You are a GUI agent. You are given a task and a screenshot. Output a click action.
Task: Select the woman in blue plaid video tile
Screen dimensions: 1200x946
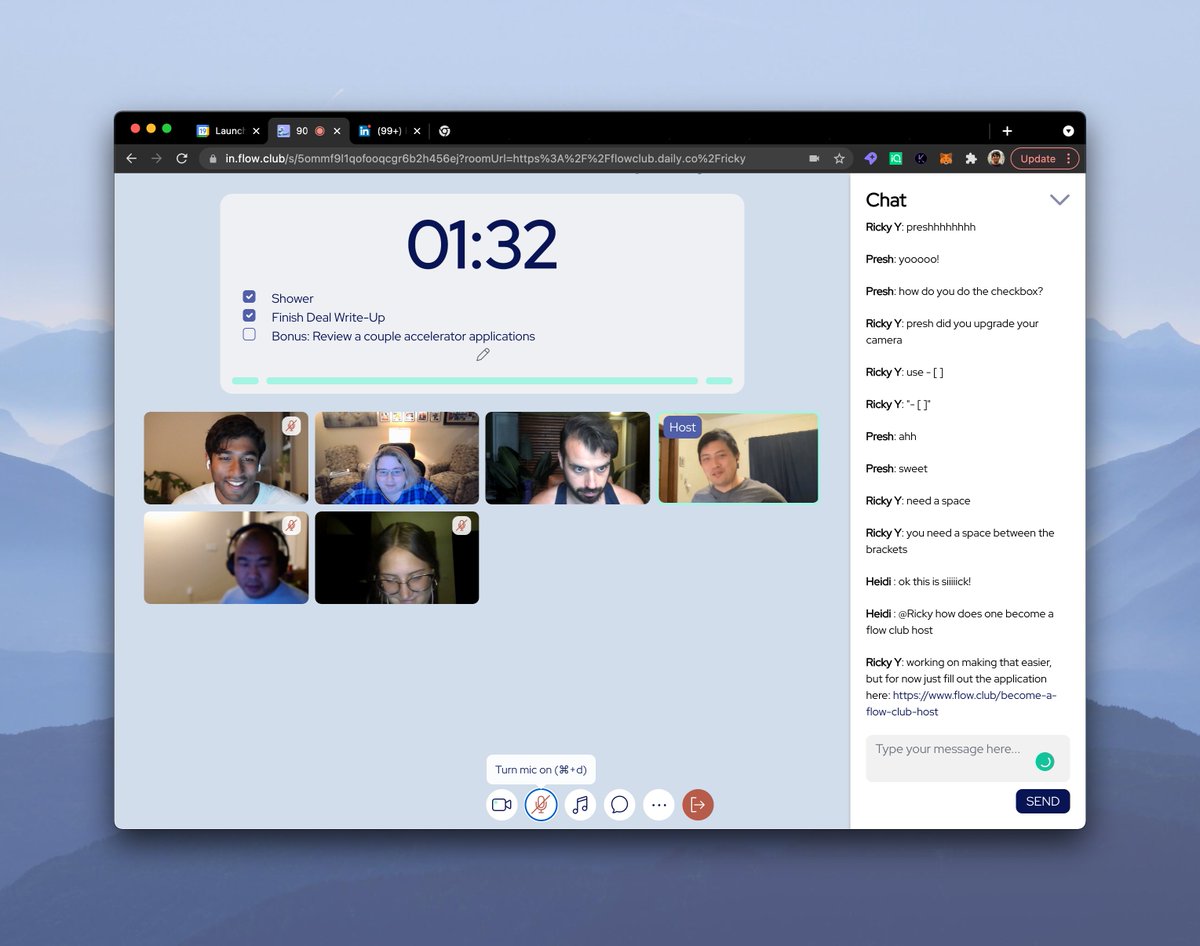tap(397, 458)
